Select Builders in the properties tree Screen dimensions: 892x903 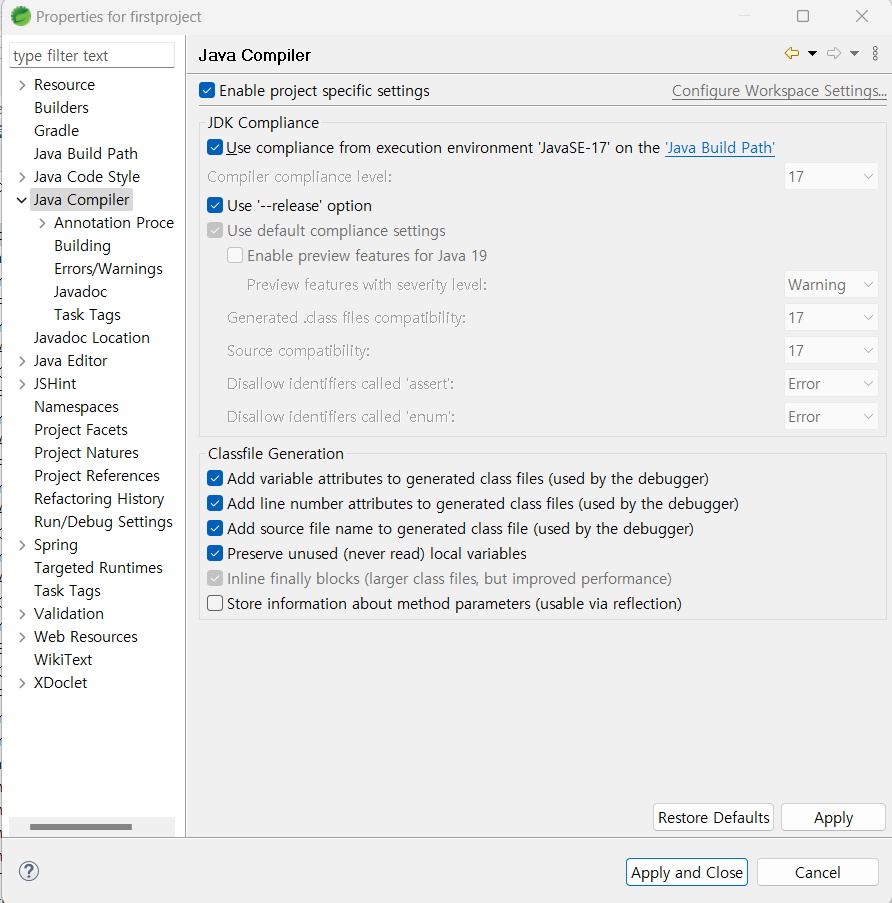click(61, 108)
